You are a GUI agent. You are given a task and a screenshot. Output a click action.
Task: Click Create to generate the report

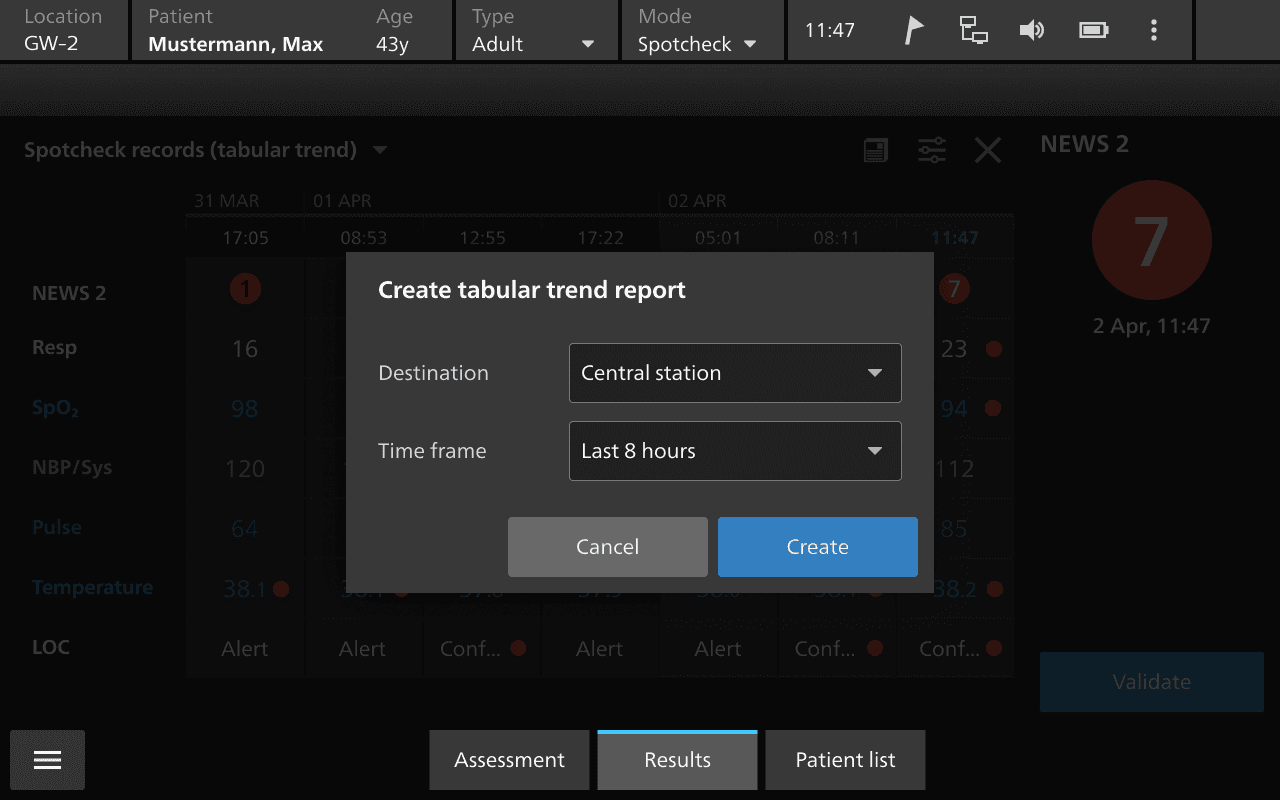tap(818, 547)
